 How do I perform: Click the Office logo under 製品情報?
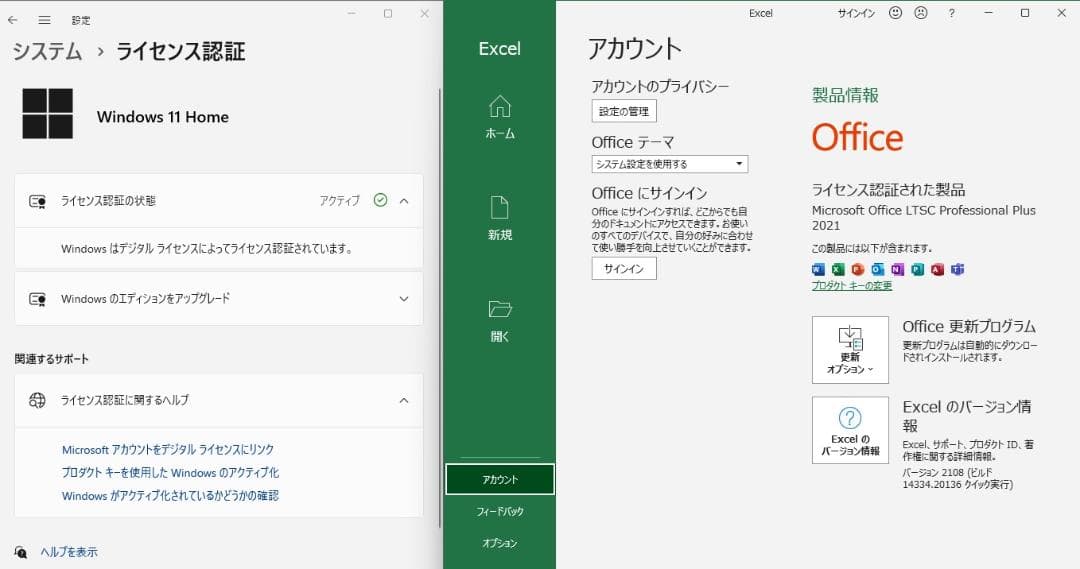[857, 137]
